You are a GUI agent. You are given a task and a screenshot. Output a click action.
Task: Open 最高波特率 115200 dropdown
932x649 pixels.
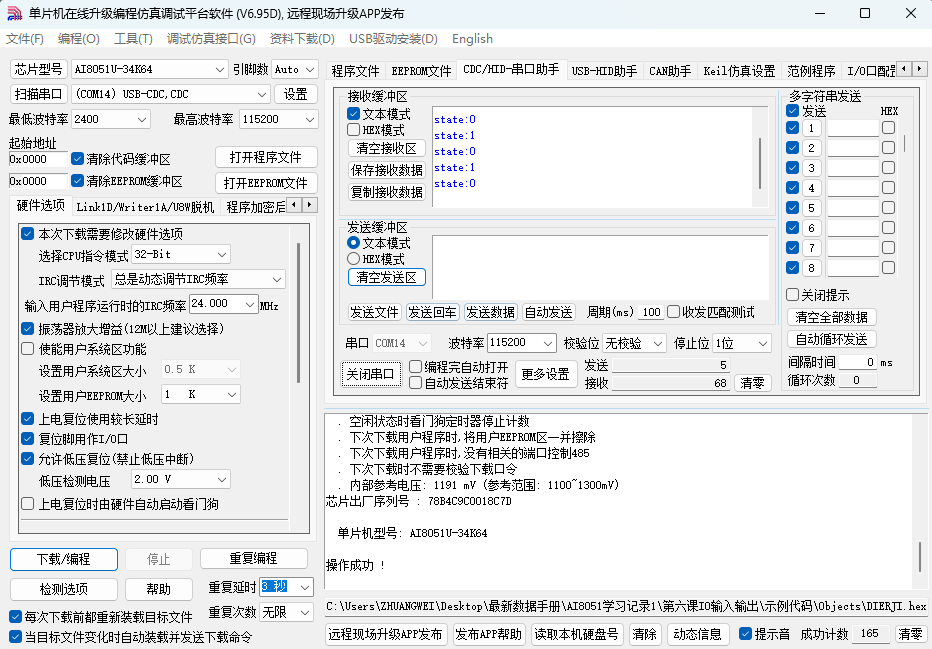(x=278, y=119)
